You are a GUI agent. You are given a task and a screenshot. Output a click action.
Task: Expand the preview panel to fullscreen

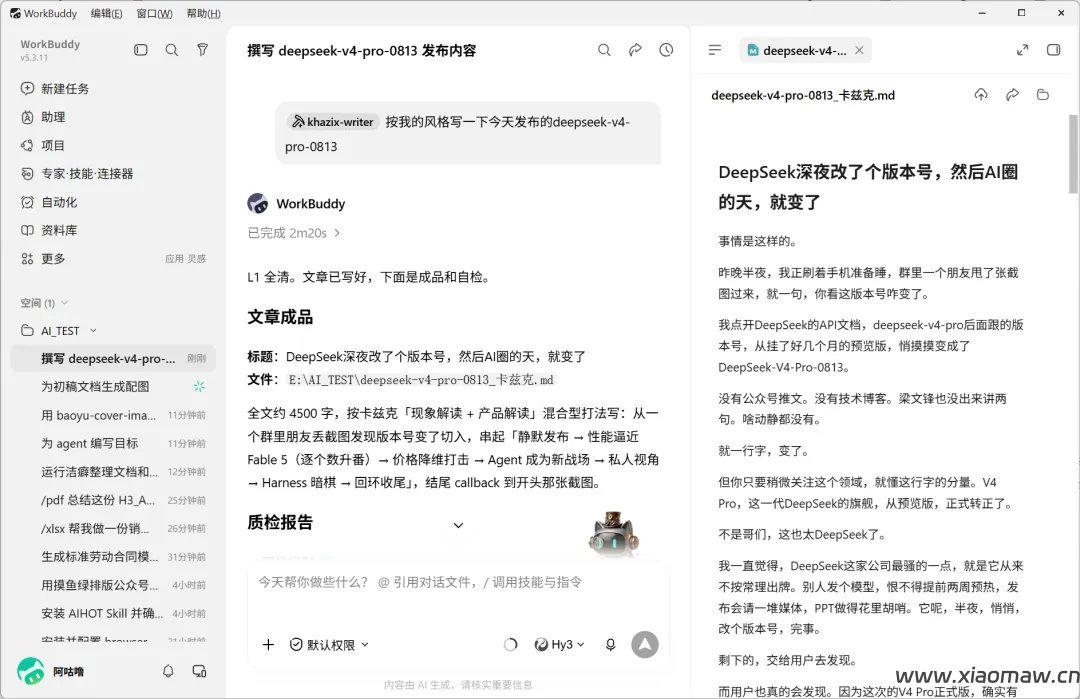click(1022, 50)
